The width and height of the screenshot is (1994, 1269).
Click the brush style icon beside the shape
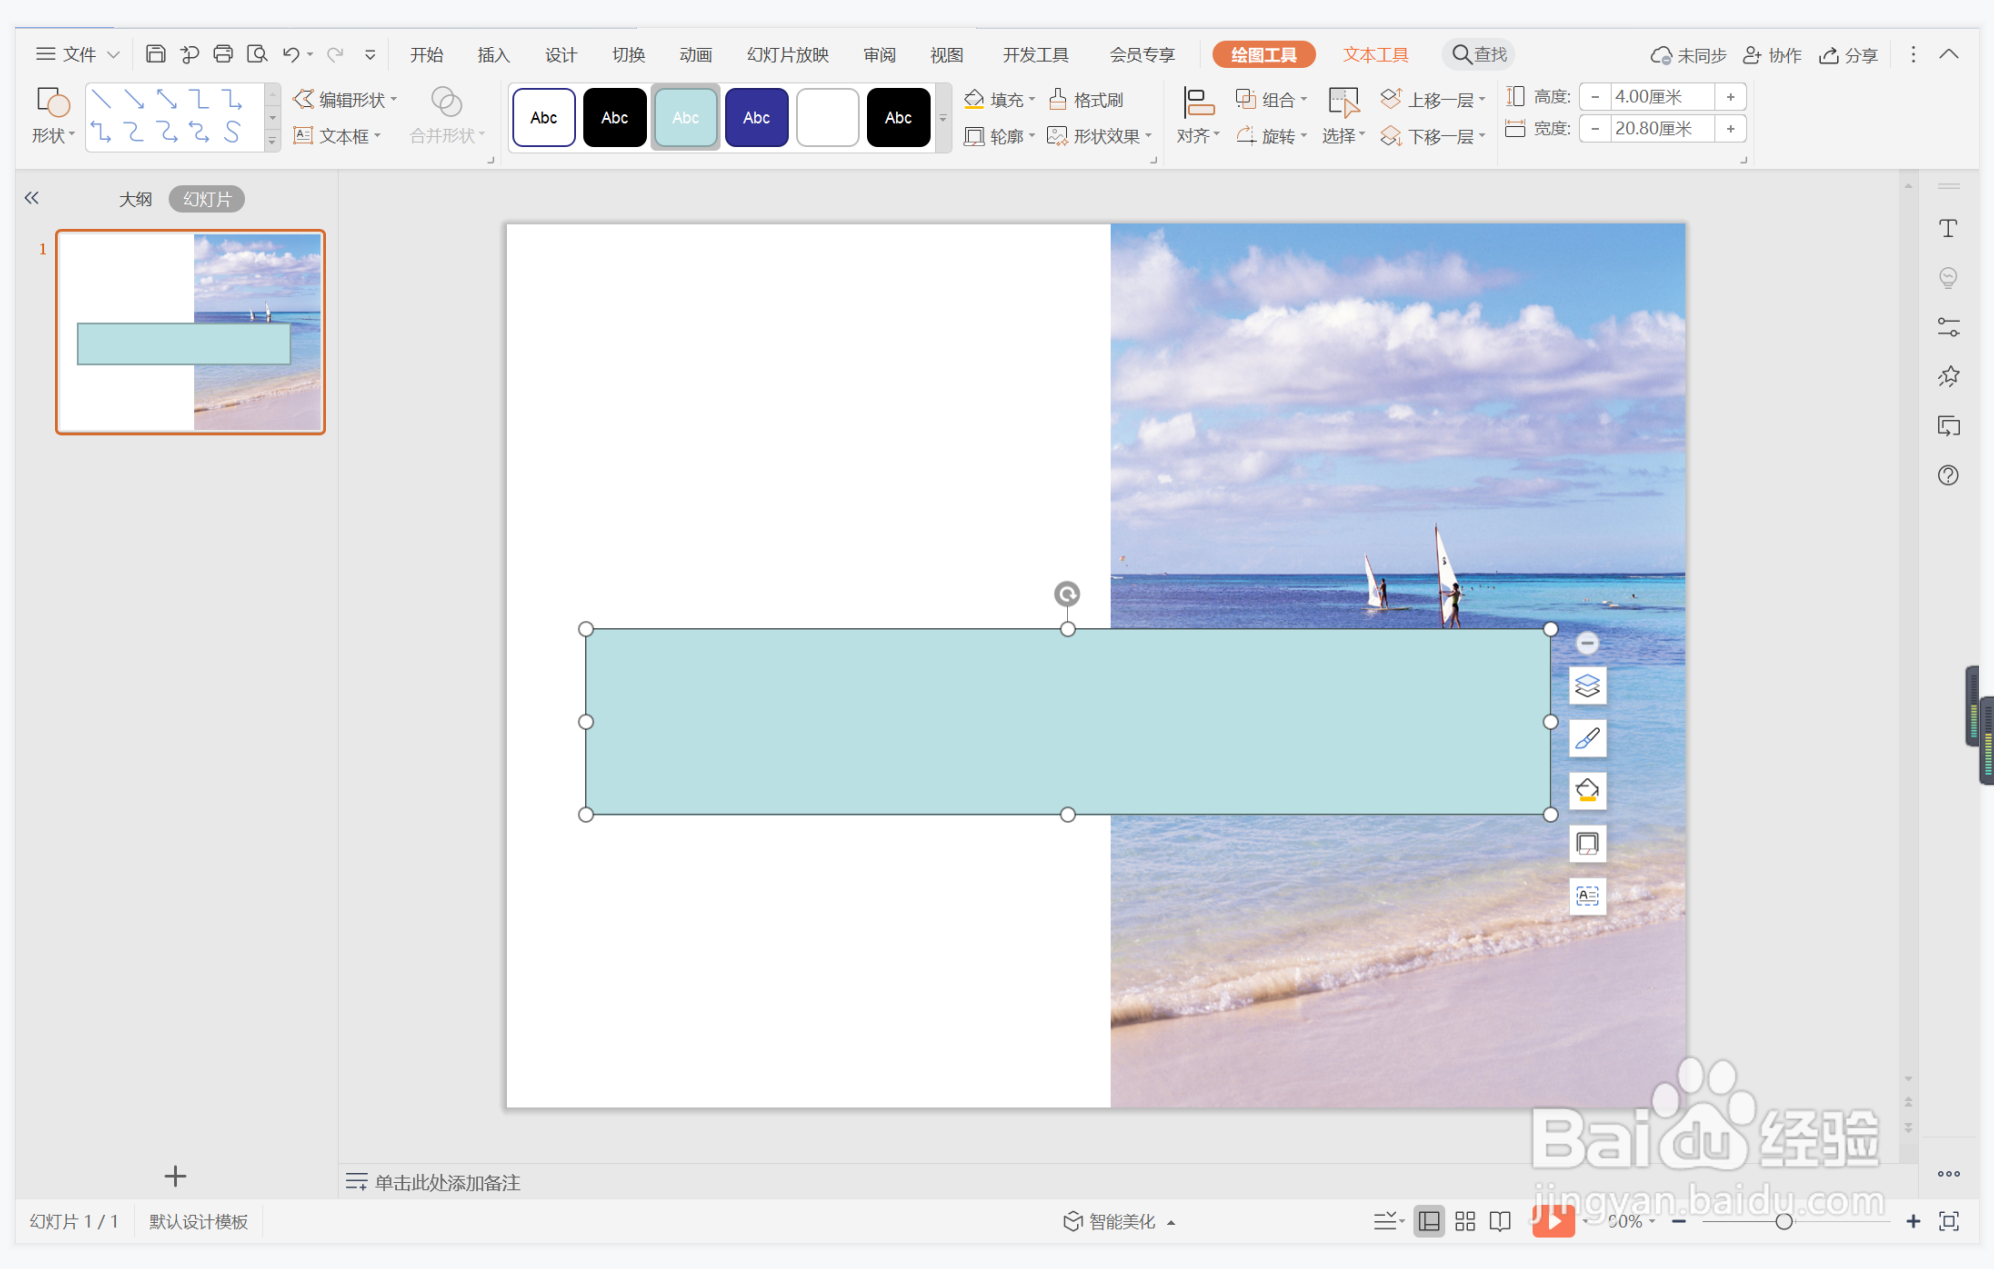[1587, 738]
